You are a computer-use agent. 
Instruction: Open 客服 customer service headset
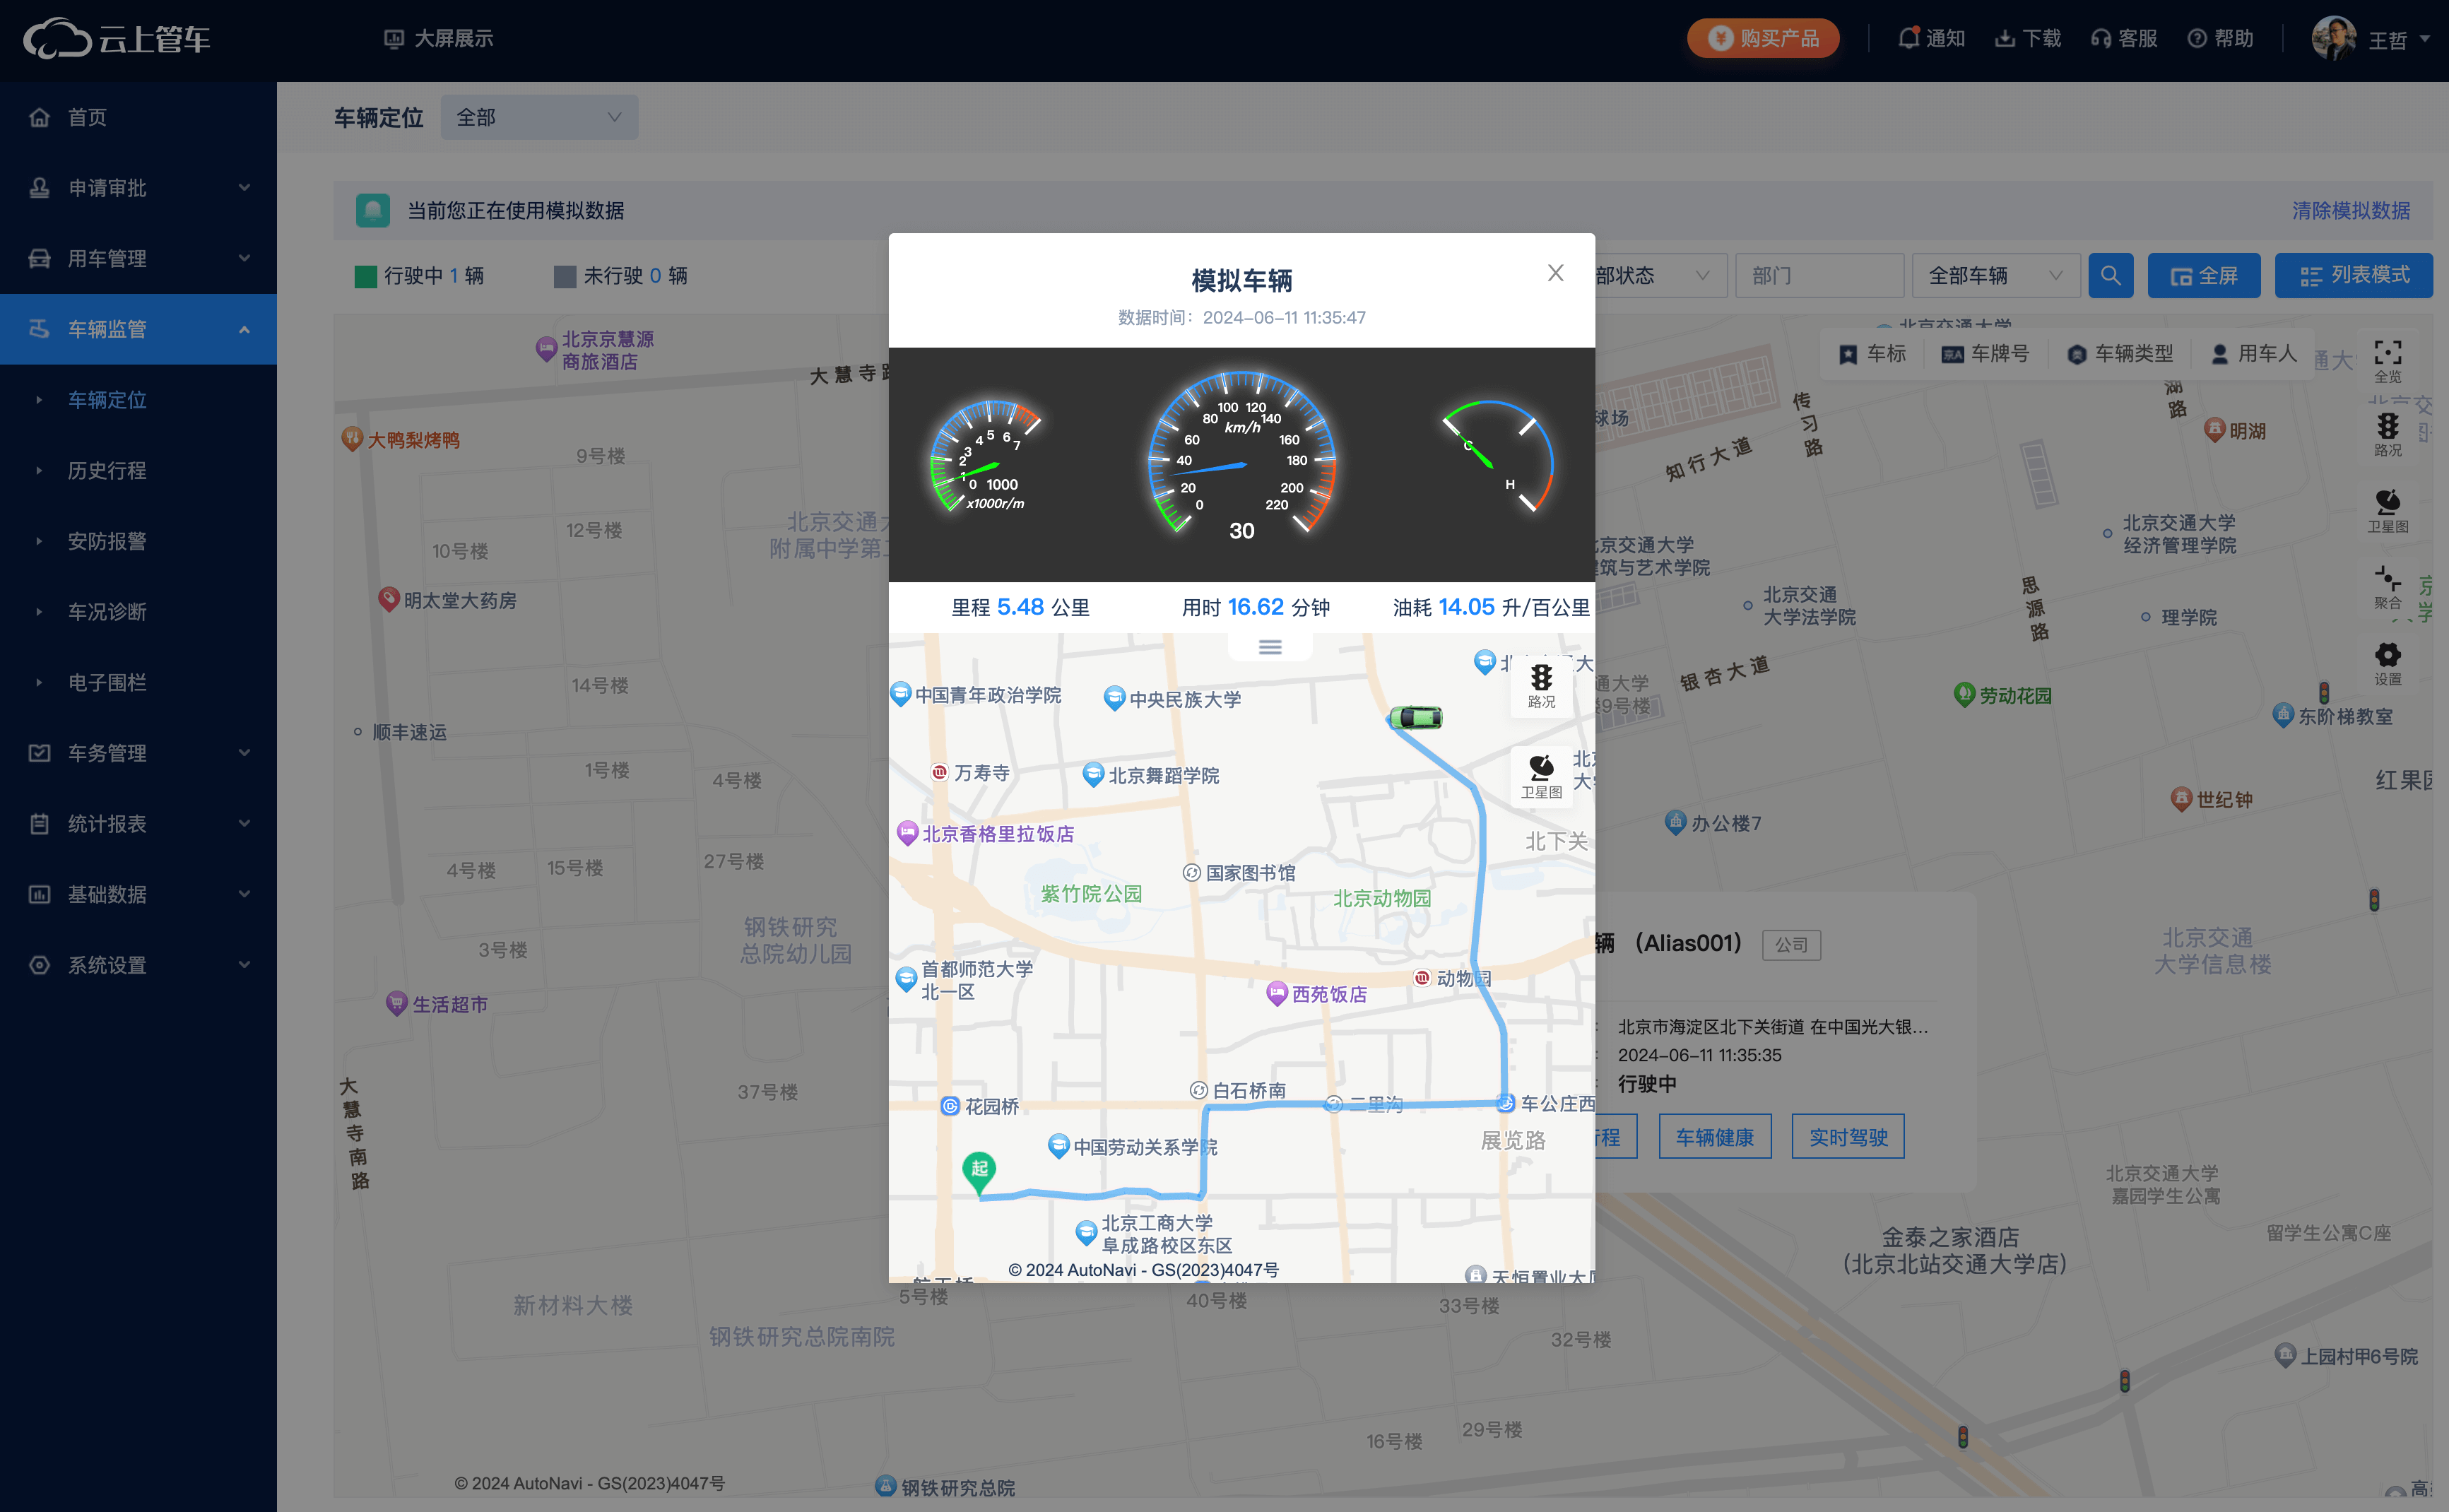pos(2123,39)
